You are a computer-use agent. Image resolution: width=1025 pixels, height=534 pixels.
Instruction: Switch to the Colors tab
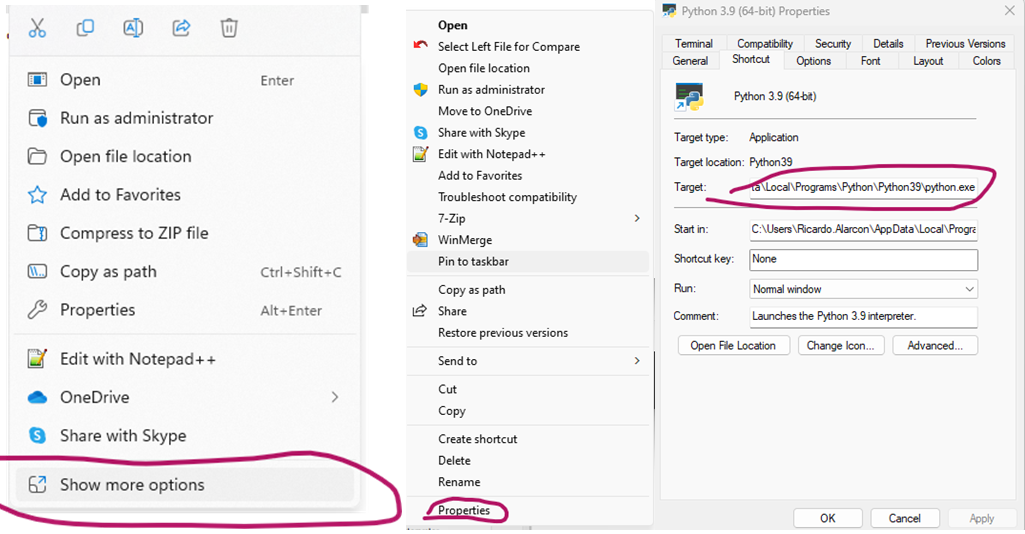pyautogui.click(x=986, y=61)
